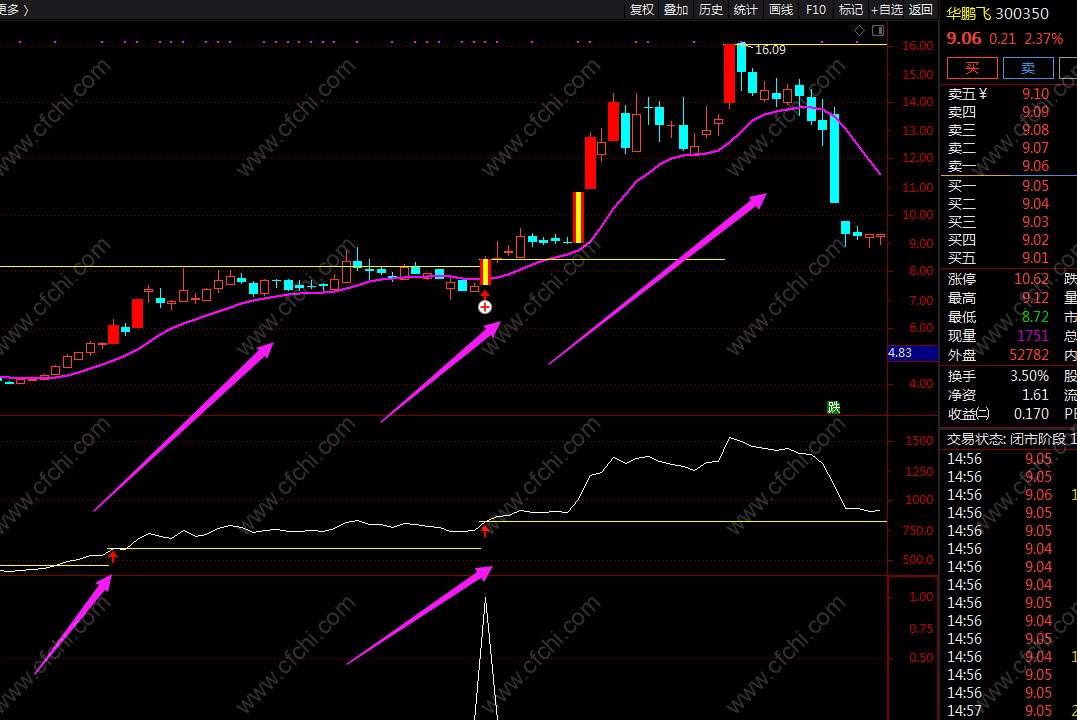Click the blue 4.83 price label on the axis

(x=912, y=353)
